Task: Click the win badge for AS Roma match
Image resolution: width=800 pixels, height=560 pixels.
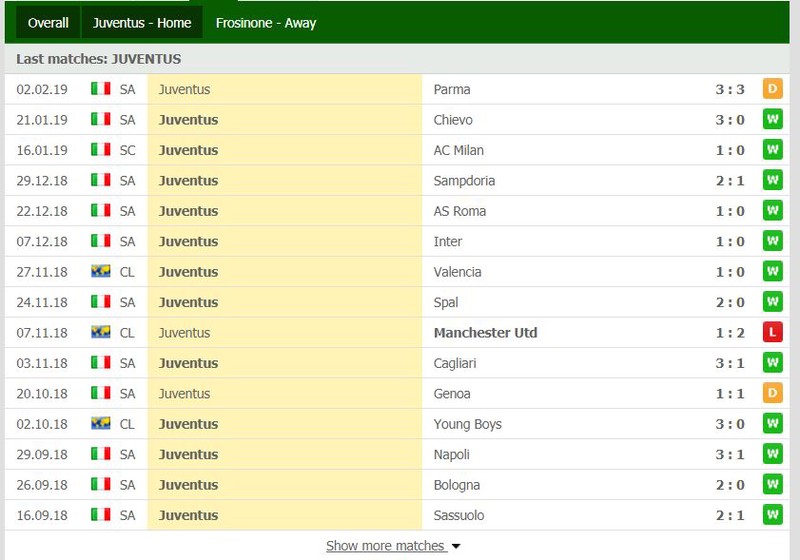Action: (x=772, y=211)
